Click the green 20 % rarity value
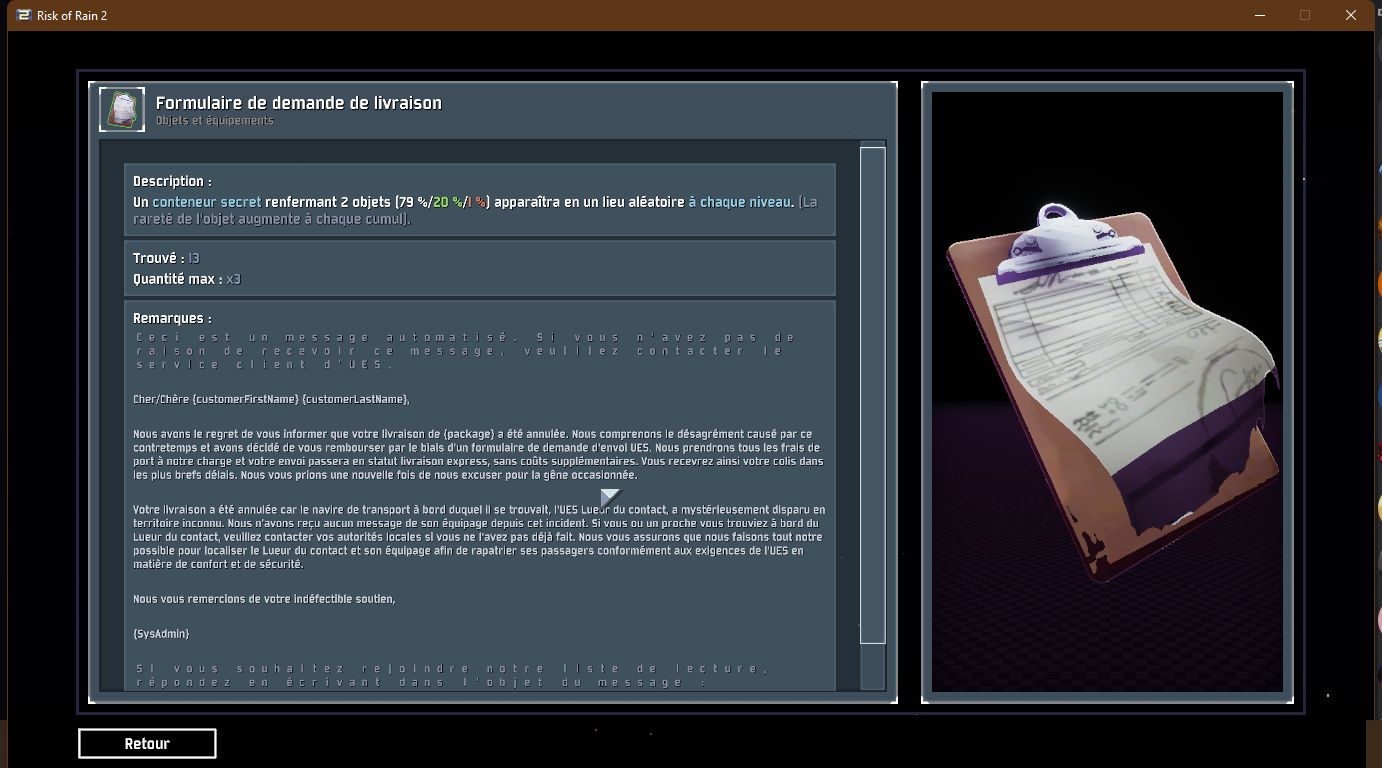 (x=447, y=202)
